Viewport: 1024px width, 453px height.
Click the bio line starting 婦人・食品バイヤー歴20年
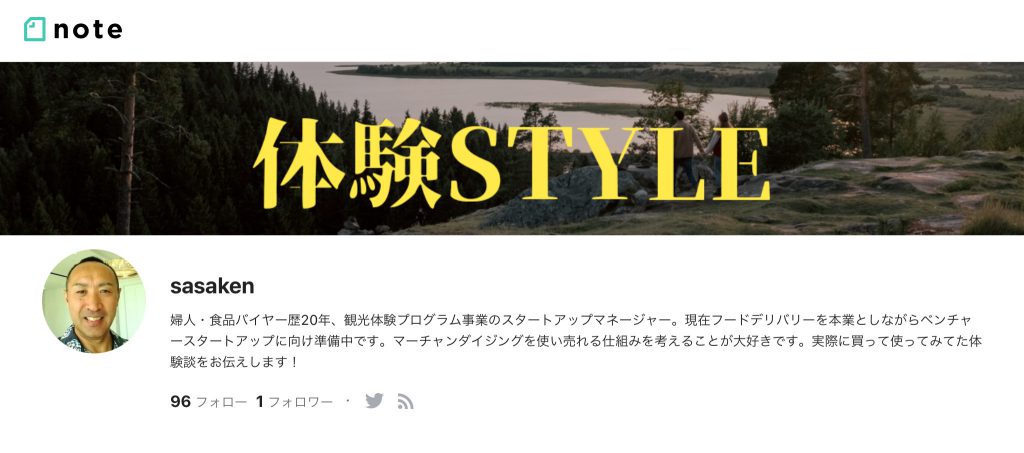pyautogui.click(x=571, y=320)
